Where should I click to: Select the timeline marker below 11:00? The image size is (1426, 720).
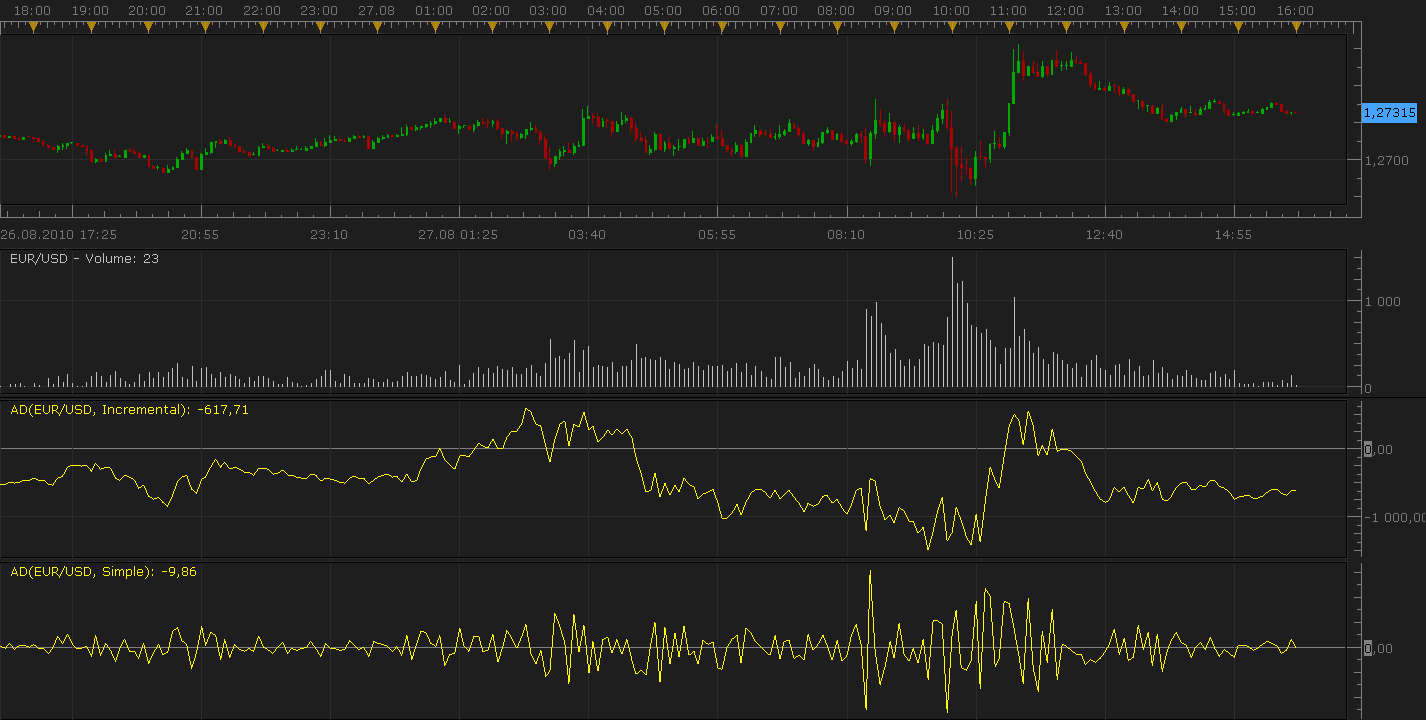pos(1008,28)
